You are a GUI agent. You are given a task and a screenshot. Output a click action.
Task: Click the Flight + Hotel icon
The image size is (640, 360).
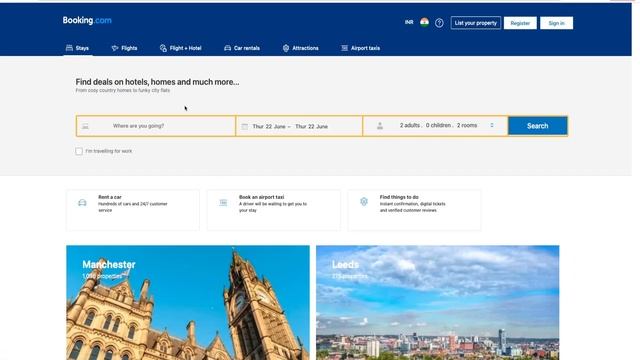[x=163, y=48]
